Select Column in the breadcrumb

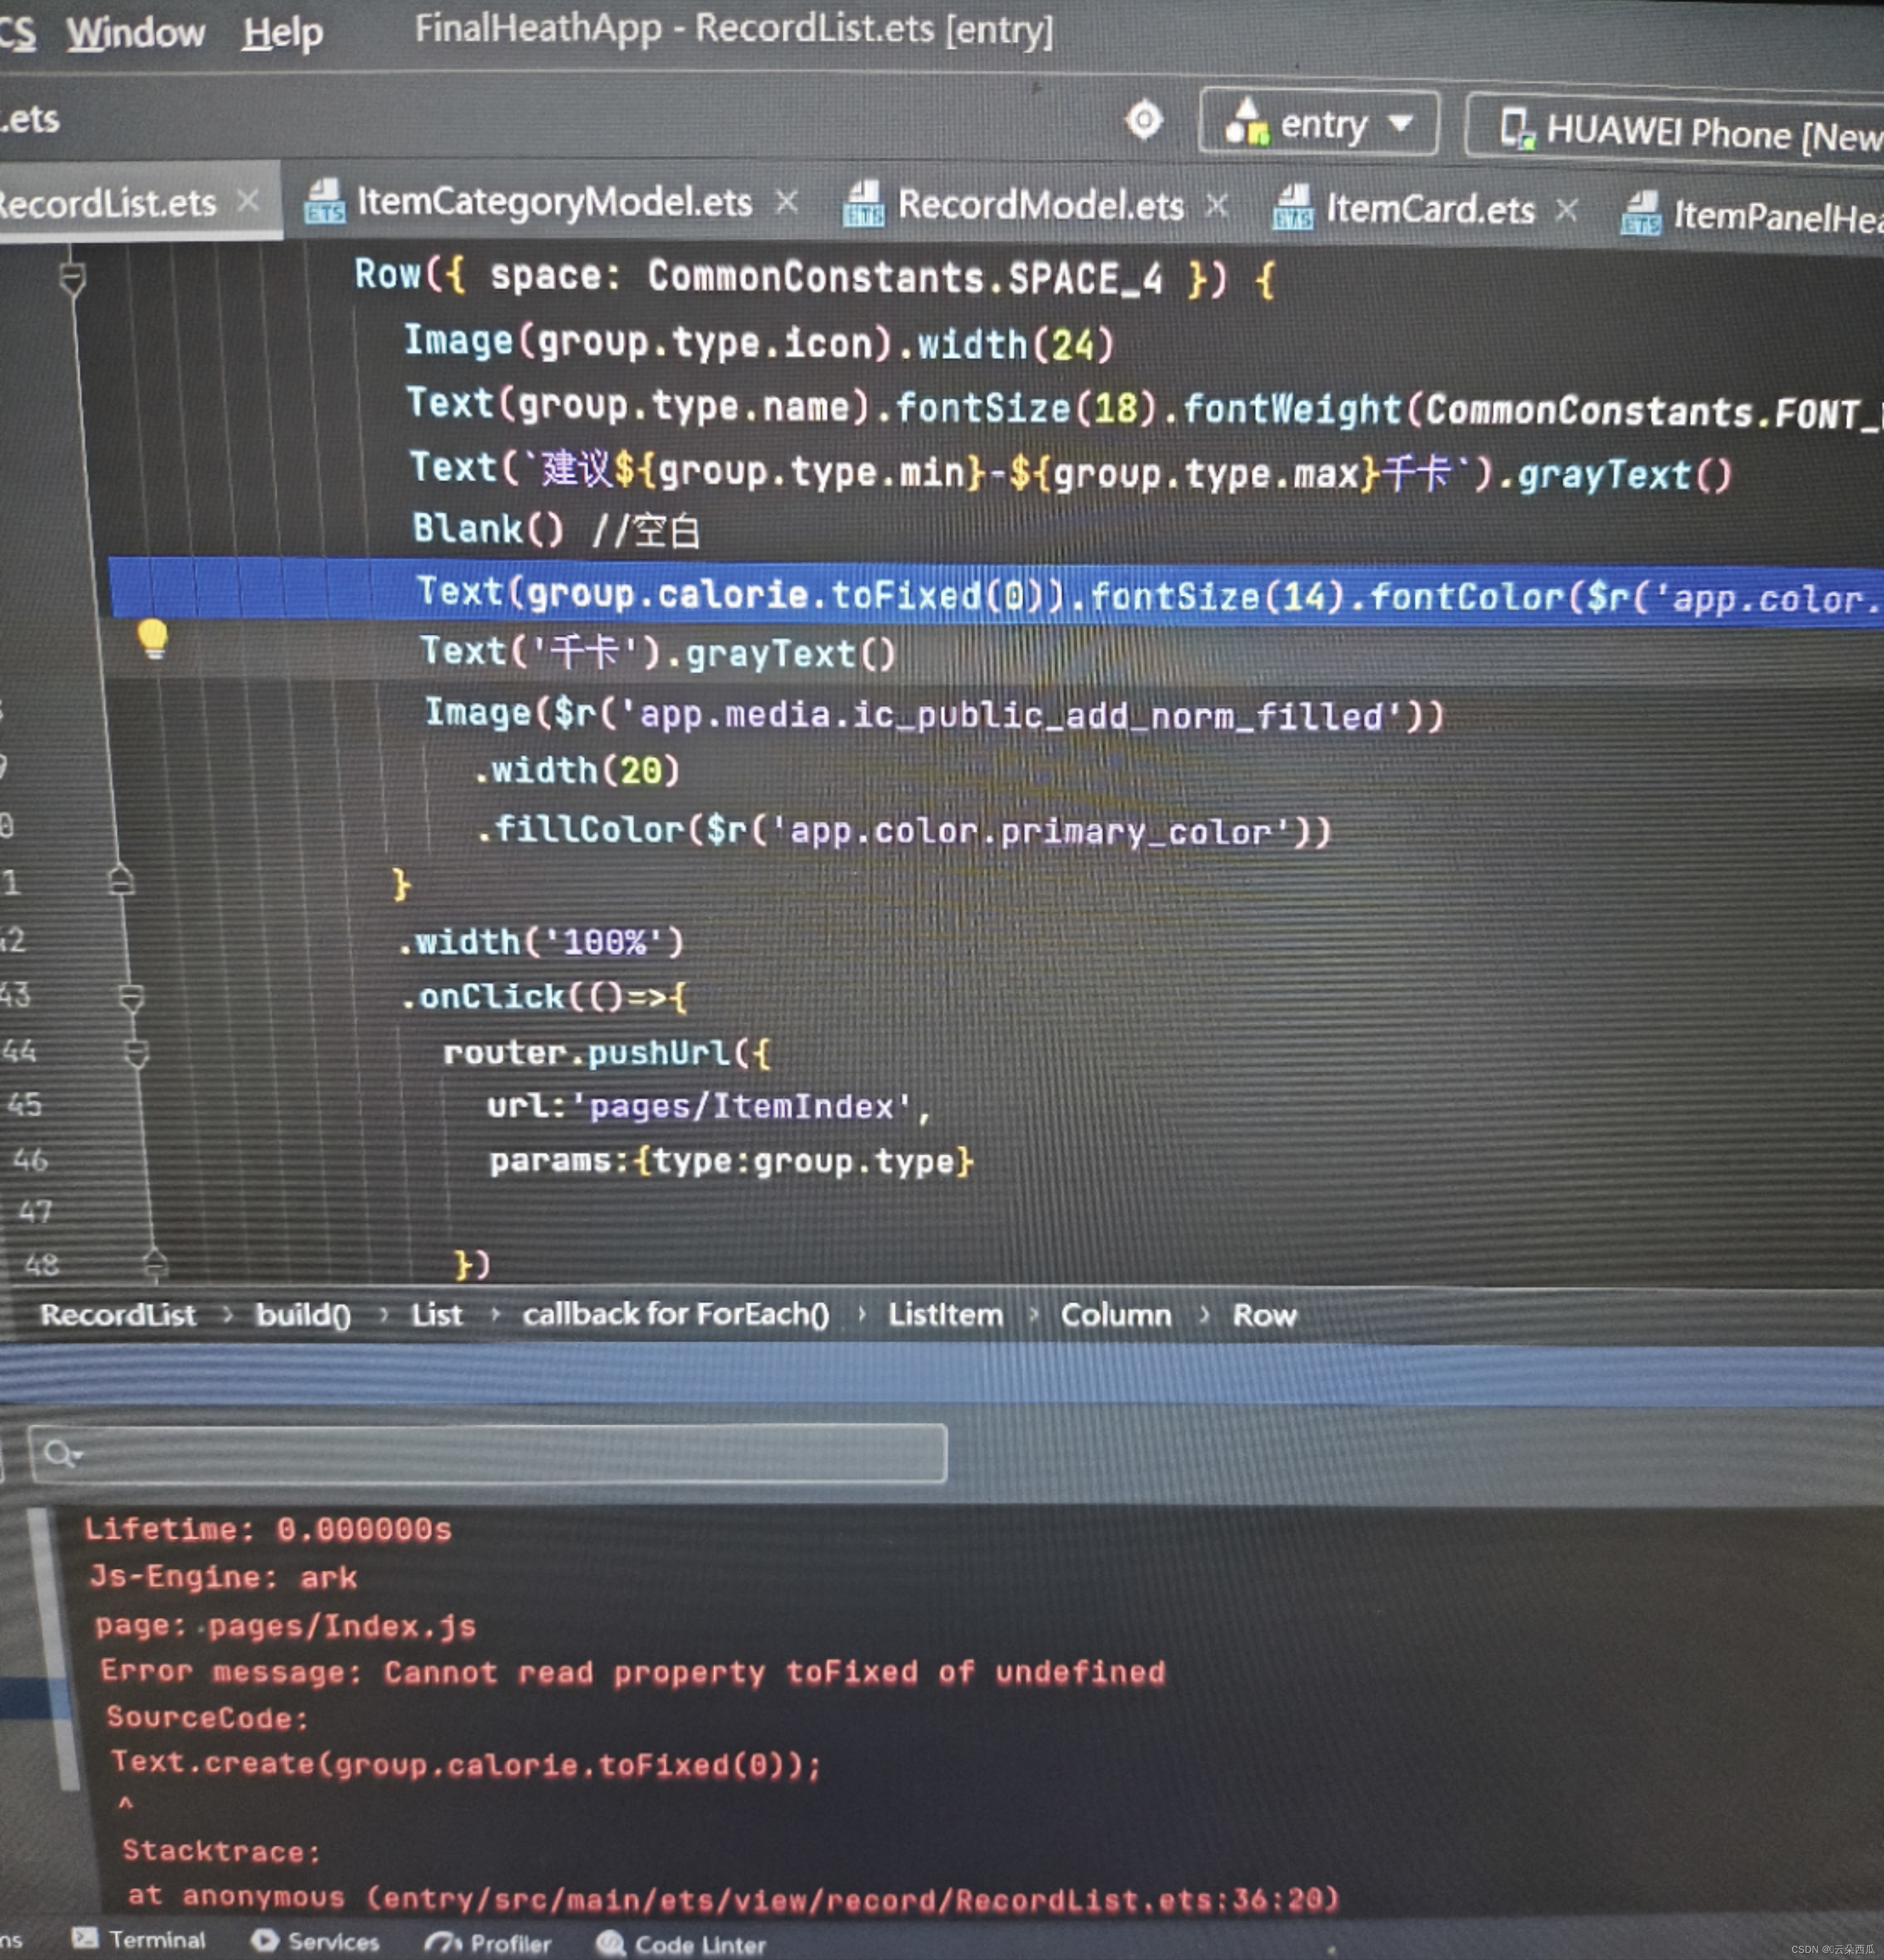[x=1116, y=1315]
